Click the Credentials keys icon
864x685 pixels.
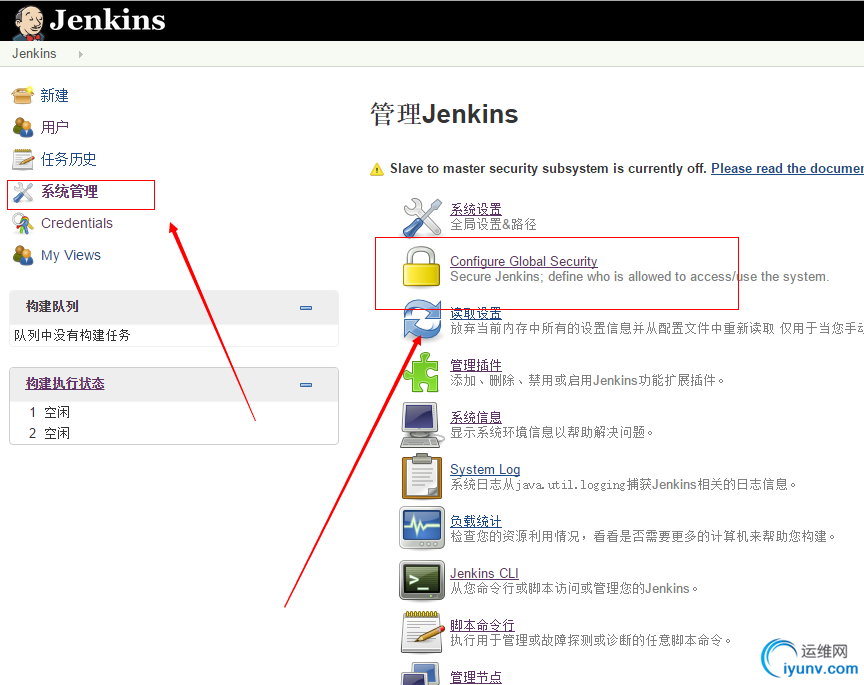click(x=23, y=223)
